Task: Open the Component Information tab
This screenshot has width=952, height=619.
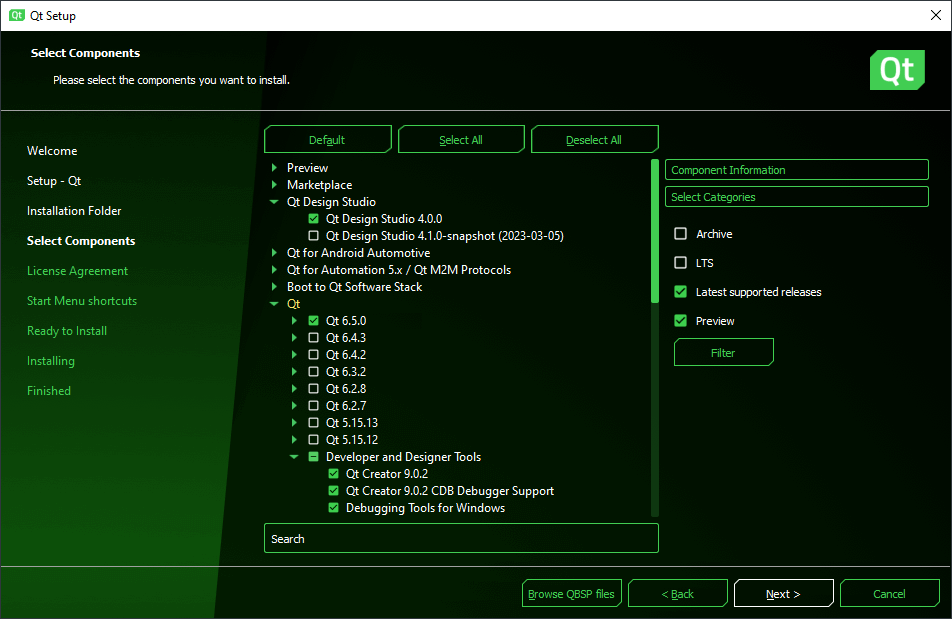Action: [x=796, y=170]
